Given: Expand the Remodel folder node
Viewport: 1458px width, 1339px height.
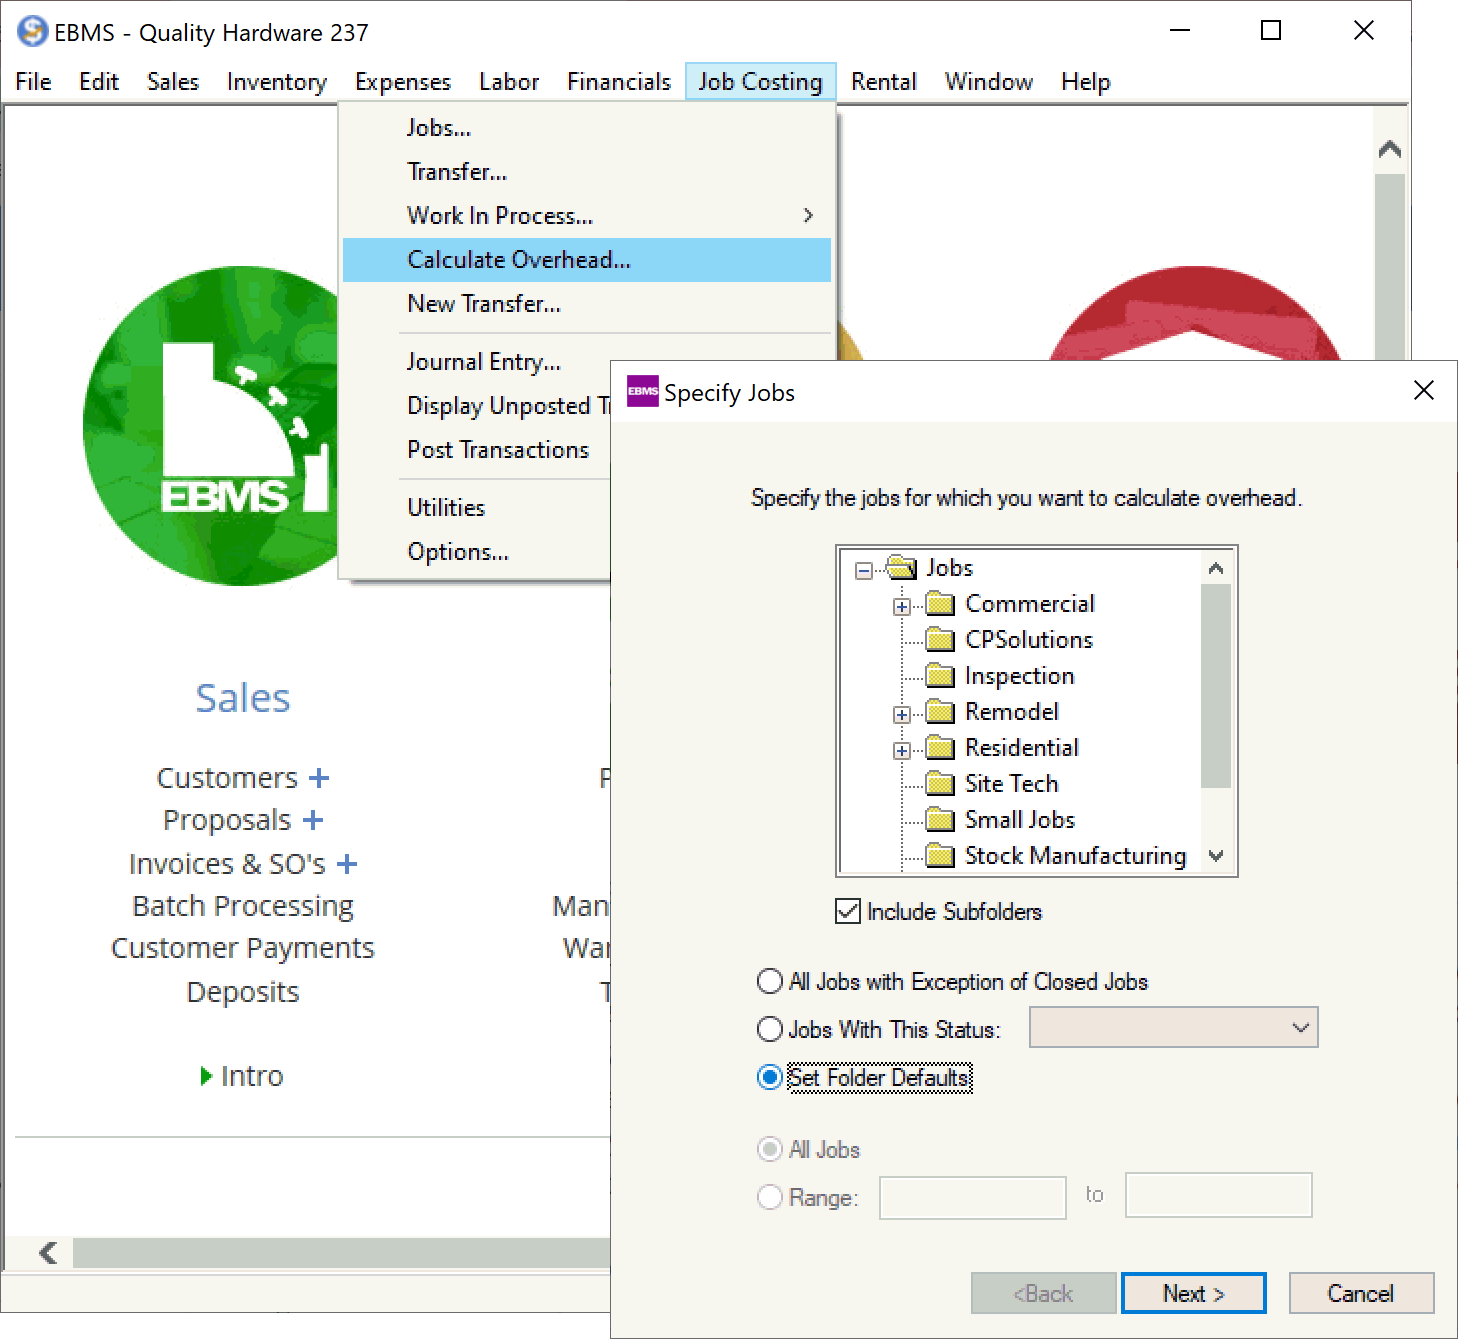Looking at the screenshot, I should coord(902,714).
